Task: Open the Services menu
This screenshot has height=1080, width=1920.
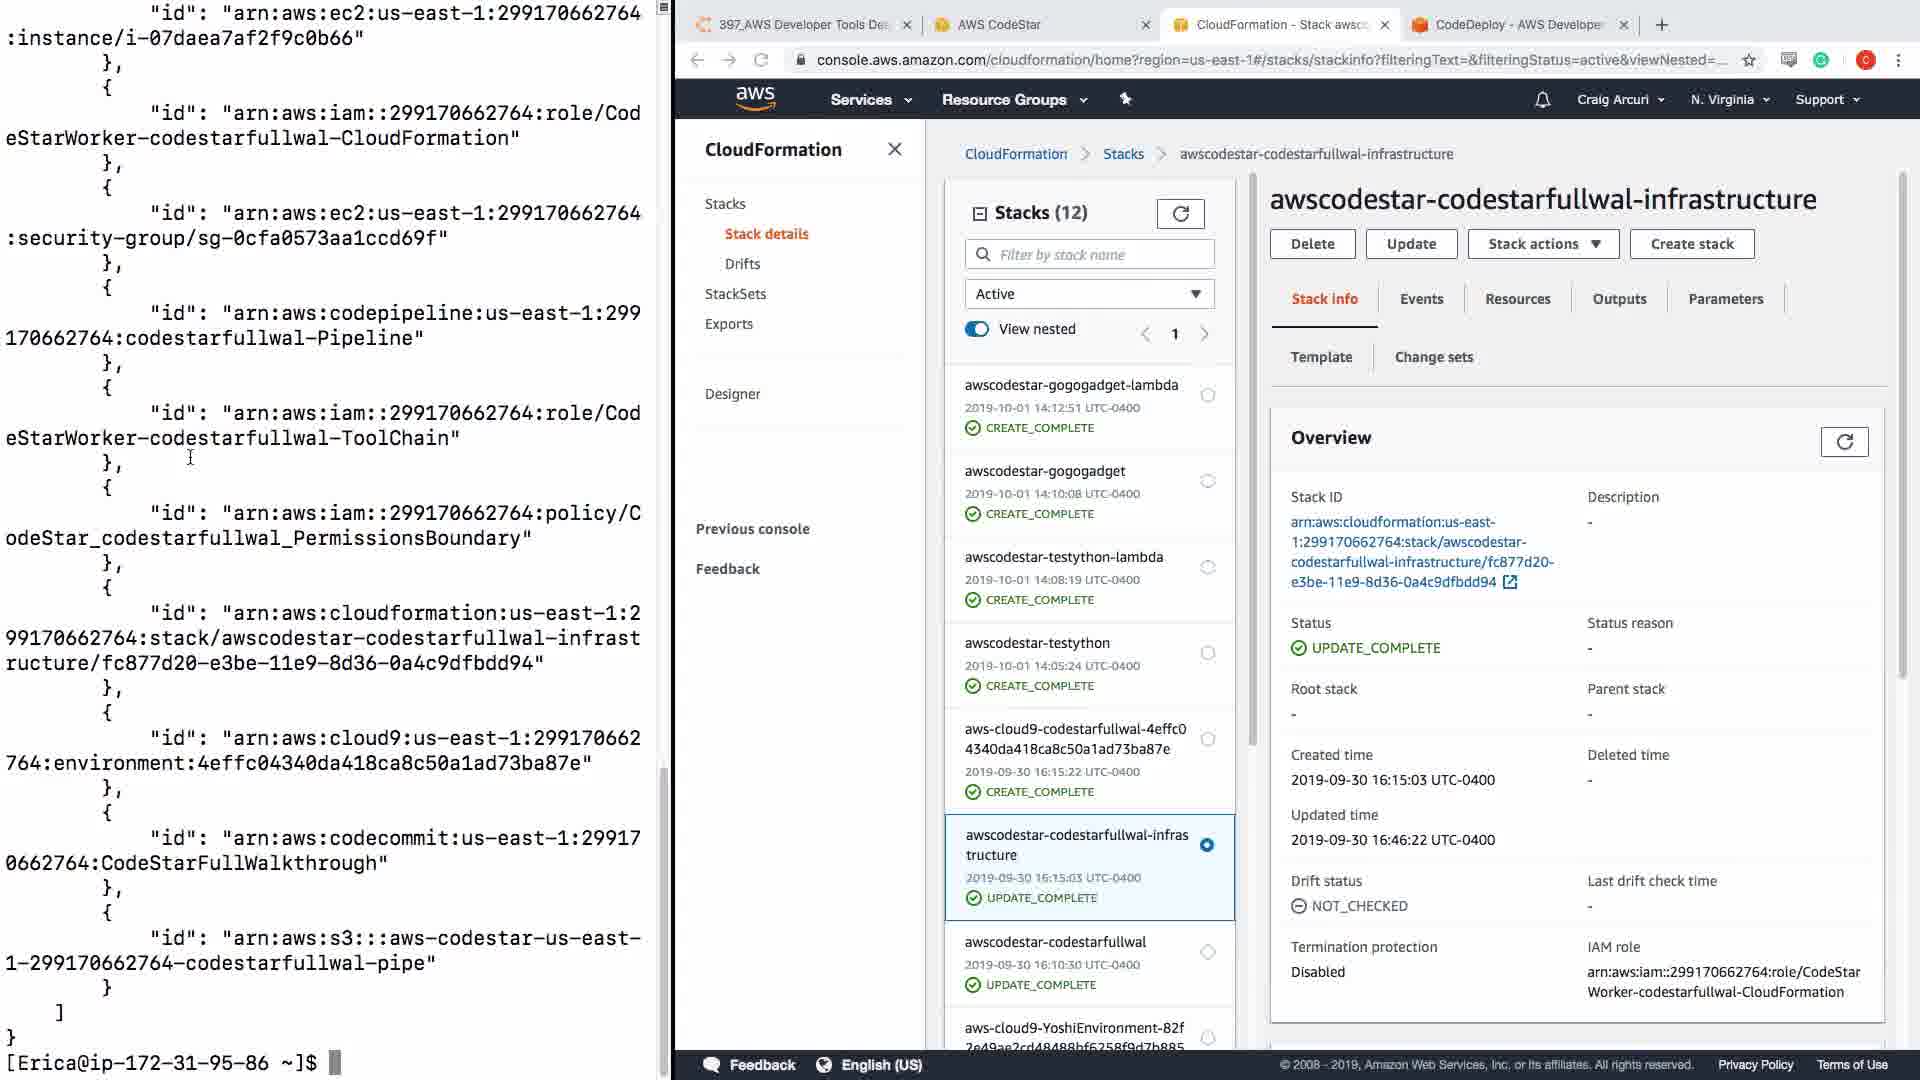Action: tap(870, 100)
